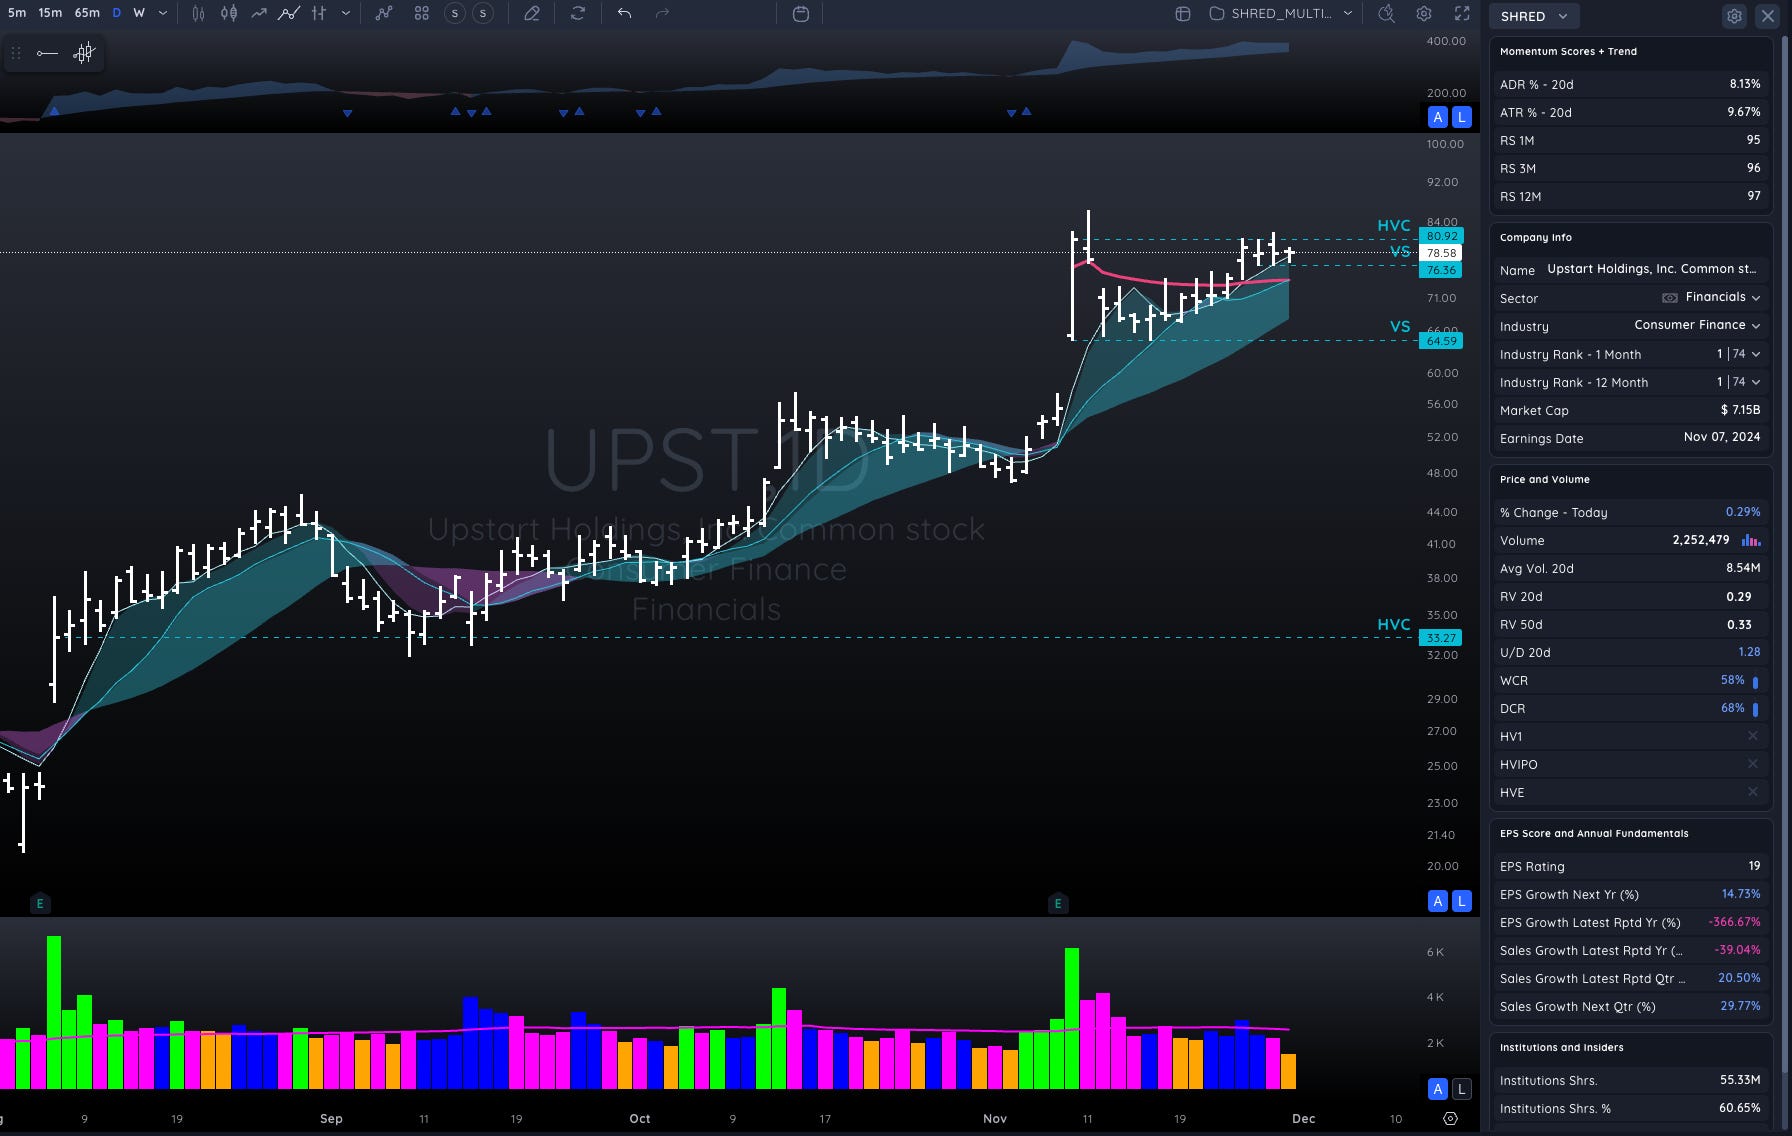Switch to the W weekly timeframe
The width and height of the screenshot is (1792, 1136).
[139, 13]
